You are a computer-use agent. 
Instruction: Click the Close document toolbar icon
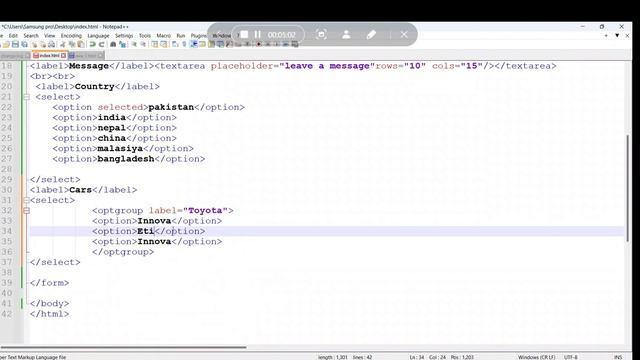(x=34, y=44)
